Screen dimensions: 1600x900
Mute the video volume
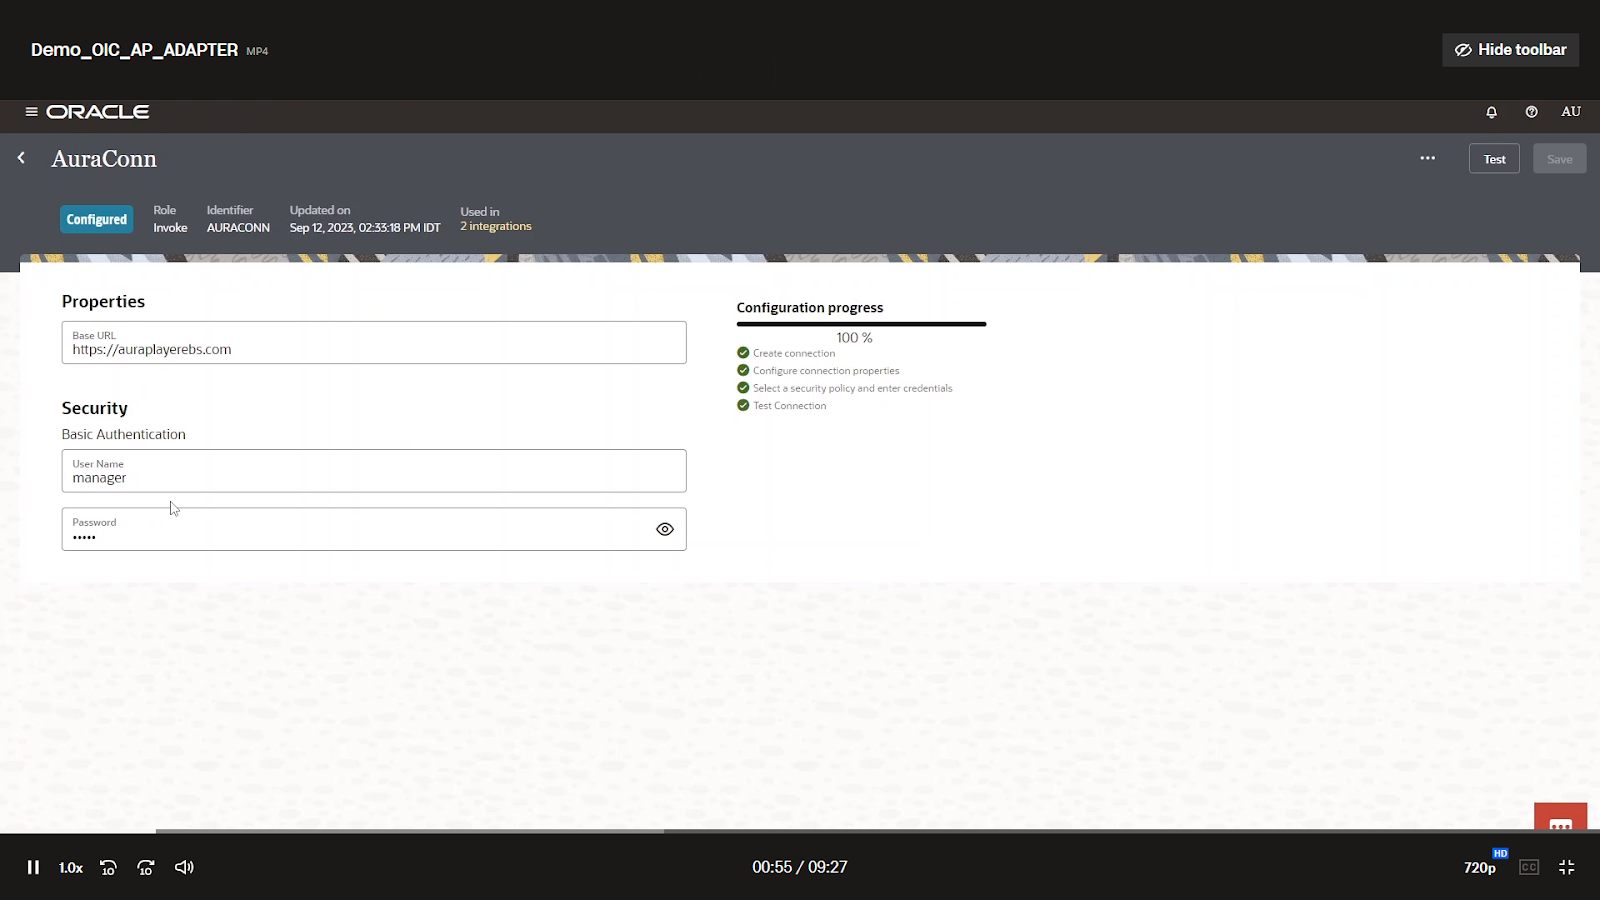(x=184, y=867)
